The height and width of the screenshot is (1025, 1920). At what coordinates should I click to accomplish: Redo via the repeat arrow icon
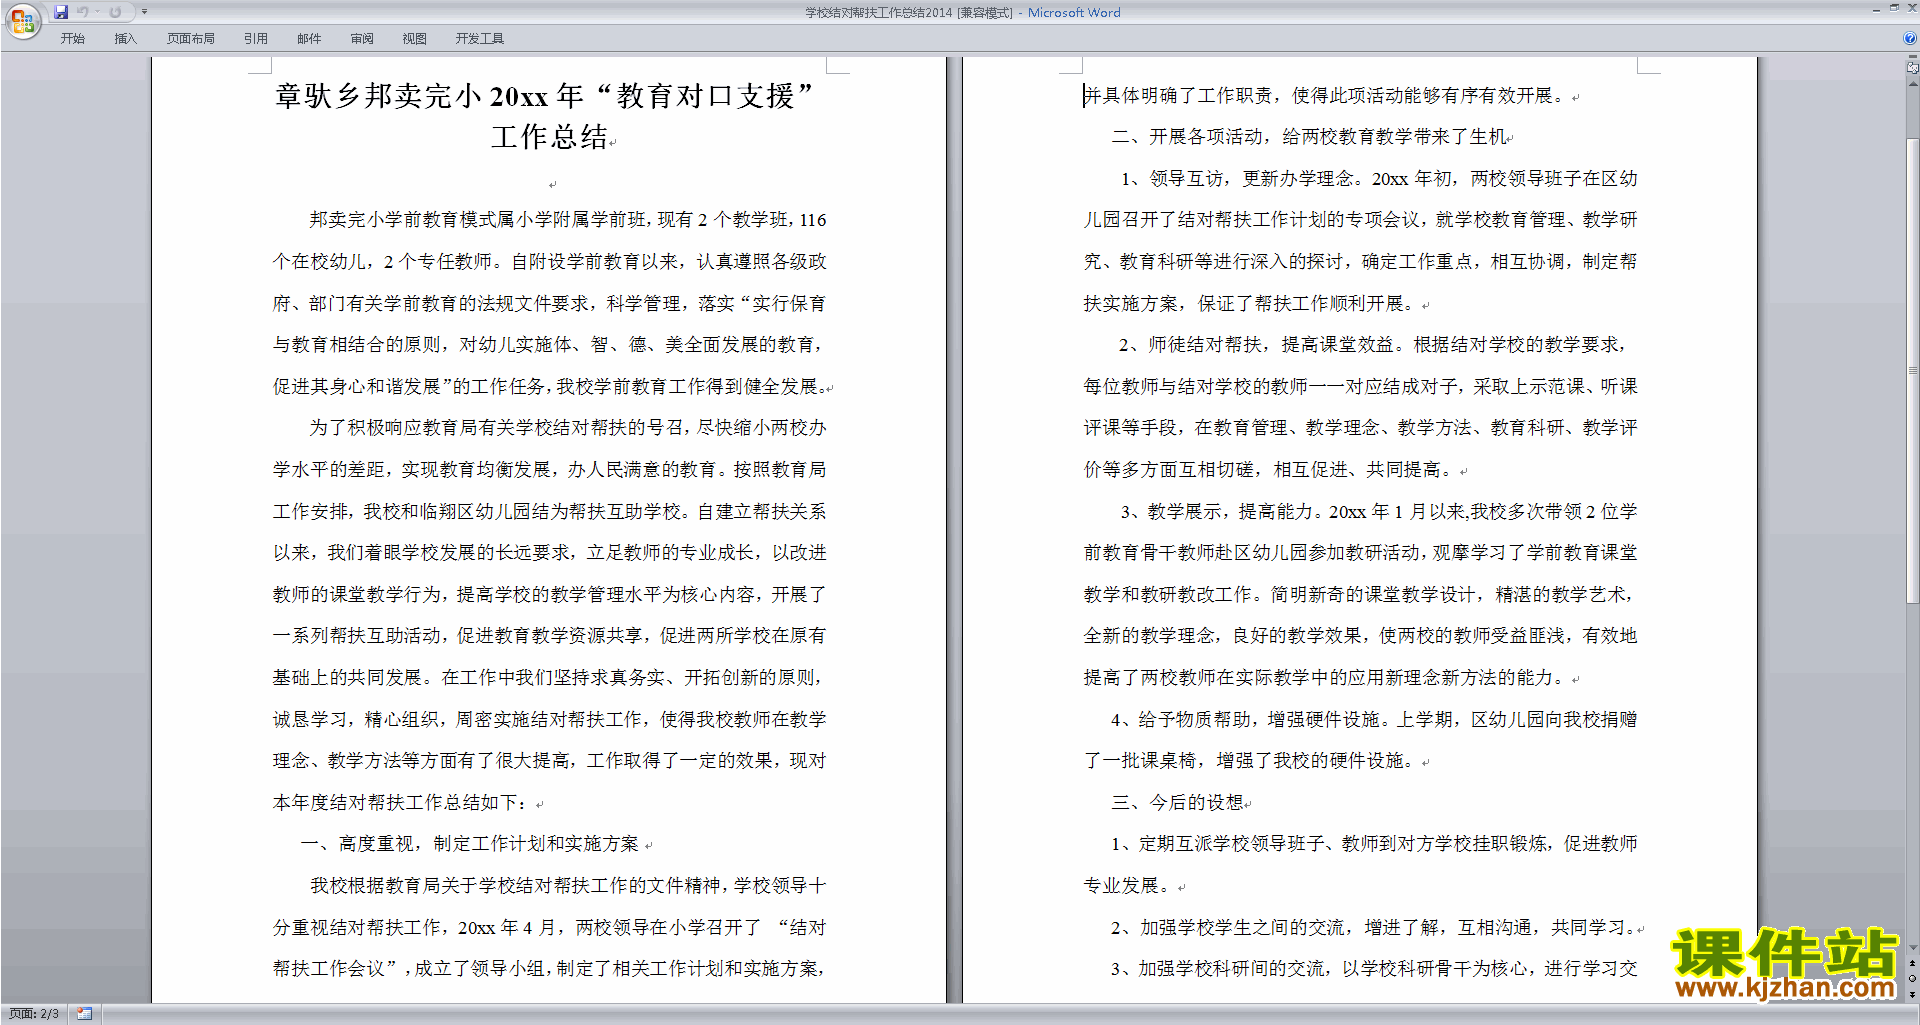click(x=115, y=12)
